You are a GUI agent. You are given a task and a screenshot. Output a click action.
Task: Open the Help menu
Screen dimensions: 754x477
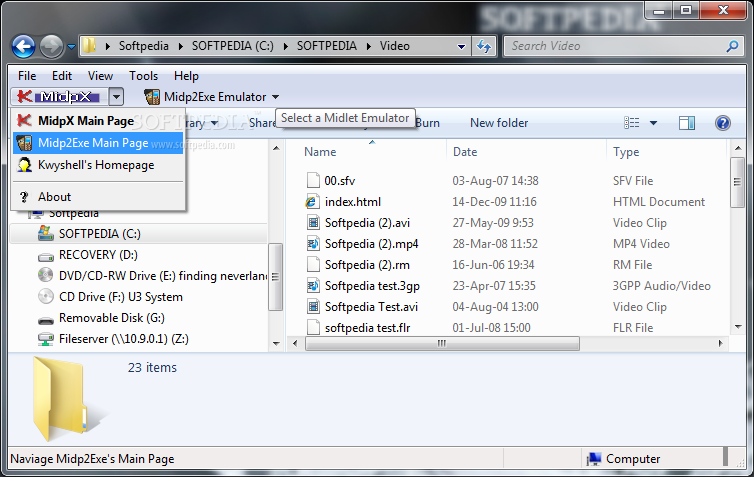[x=186, y=76]
